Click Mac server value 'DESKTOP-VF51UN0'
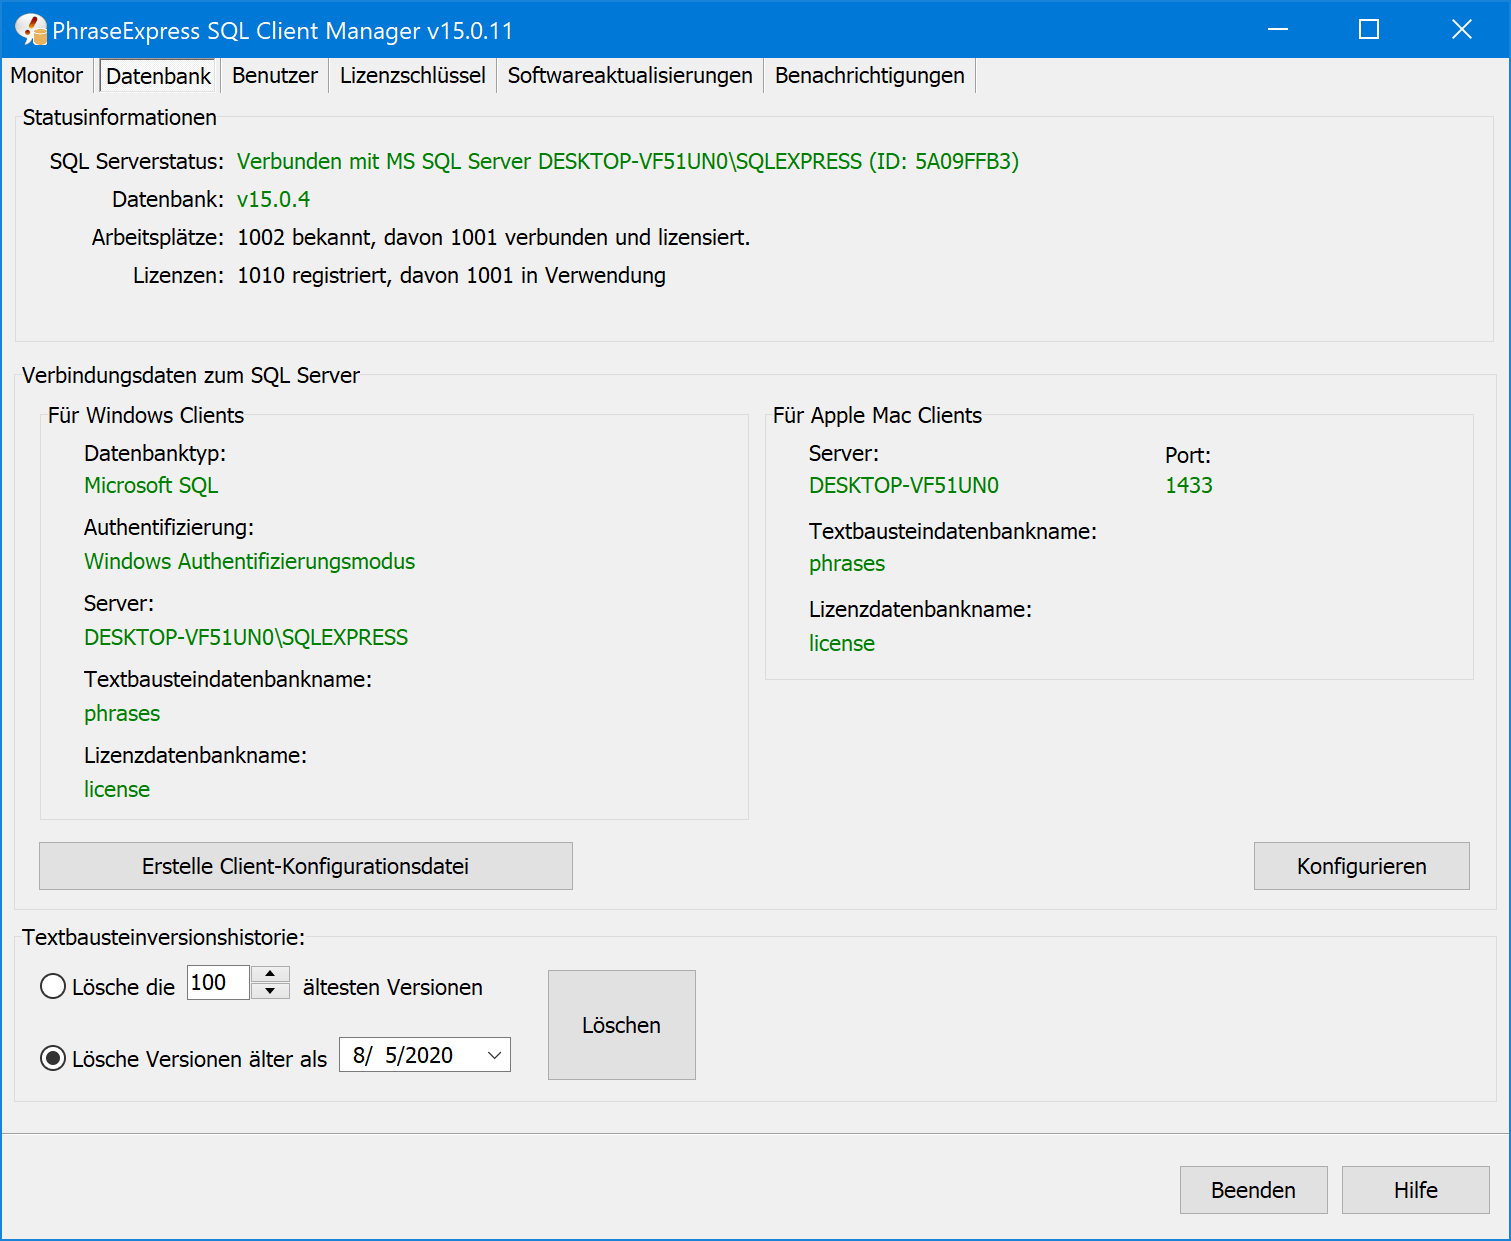The height and width of the screenshot is (1241, 1511). tap(904, 485)
